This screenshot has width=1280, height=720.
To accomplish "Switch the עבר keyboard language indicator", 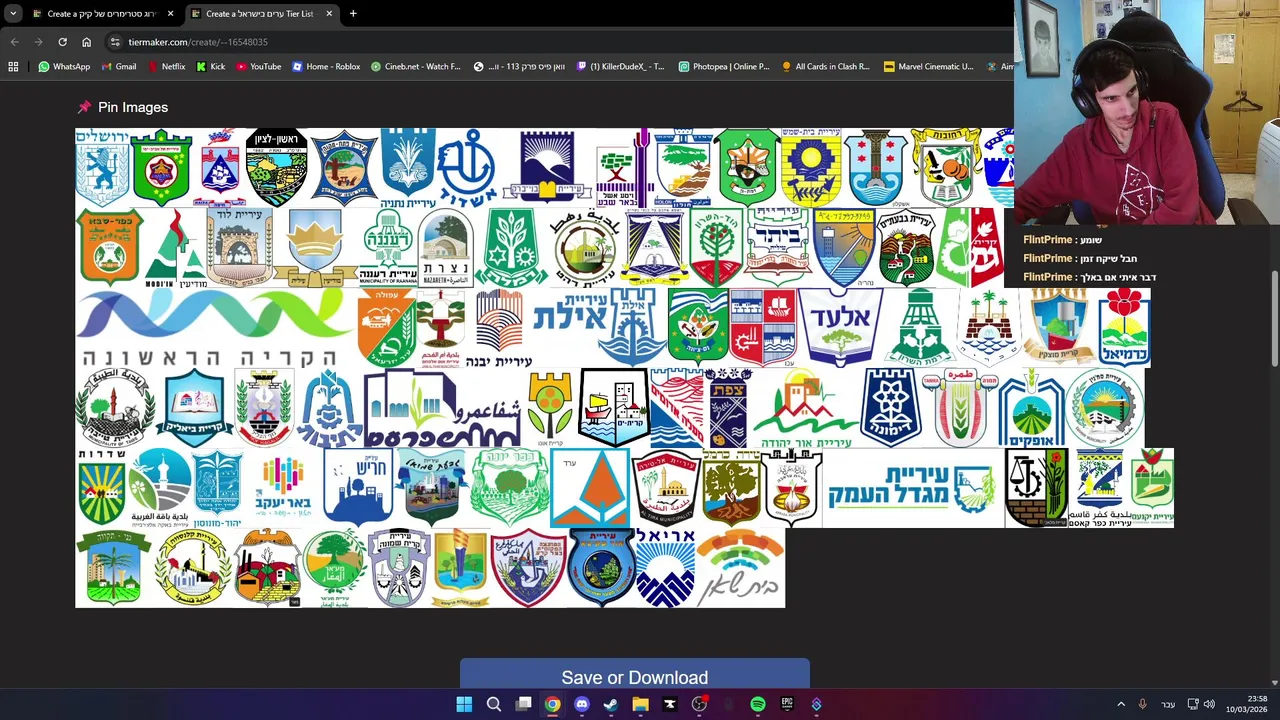I will [x=1168, y=705].
